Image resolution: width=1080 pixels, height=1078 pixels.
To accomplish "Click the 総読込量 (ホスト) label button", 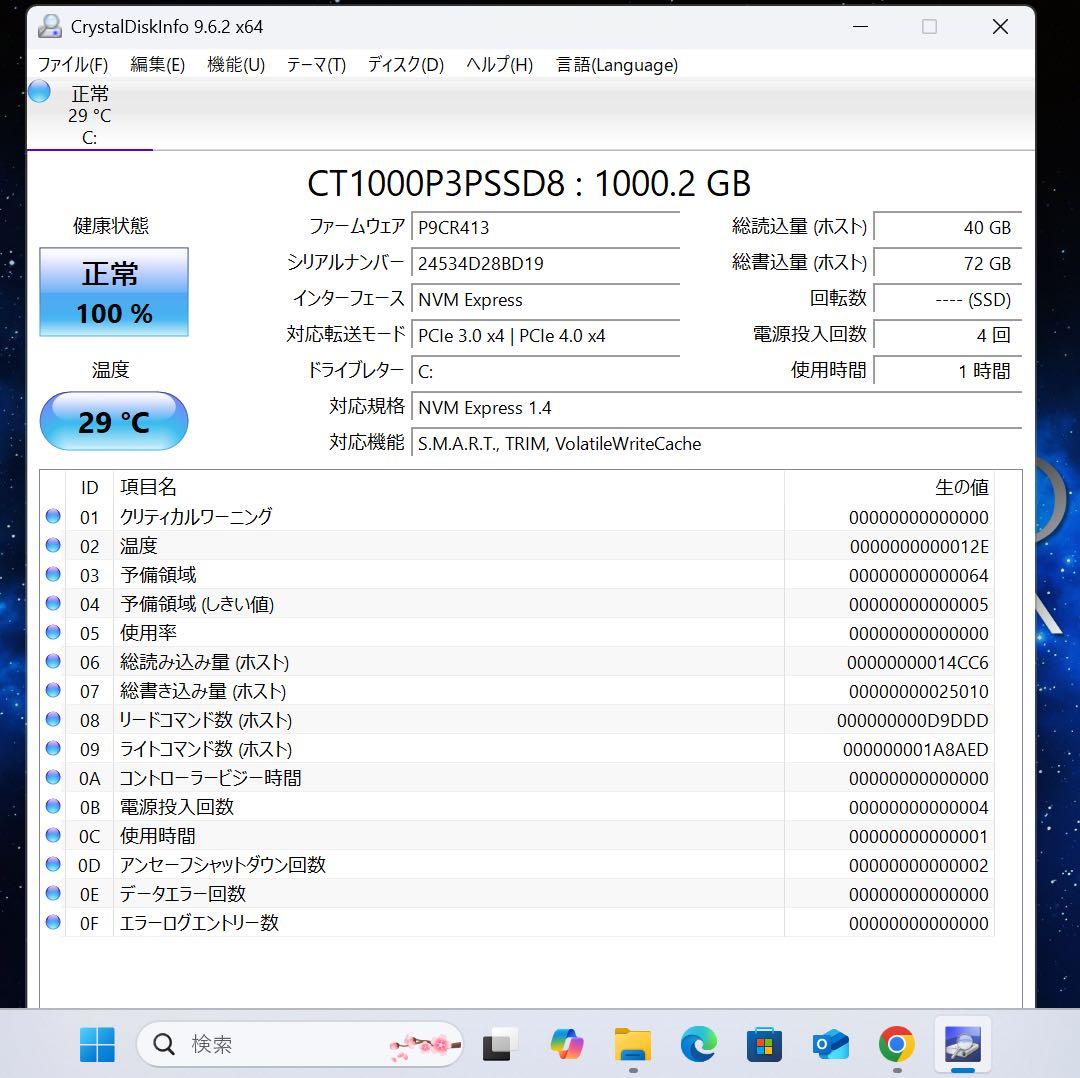I will 799,226.
